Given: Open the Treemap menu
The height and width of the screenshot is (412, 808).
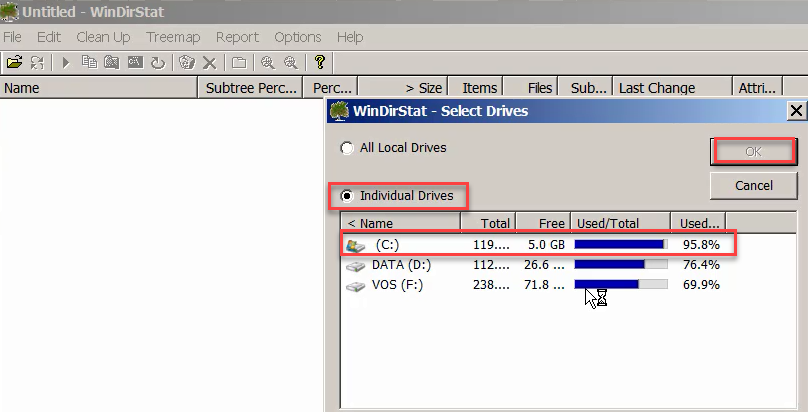Looking at the screenshot, I should click(173, 37).
